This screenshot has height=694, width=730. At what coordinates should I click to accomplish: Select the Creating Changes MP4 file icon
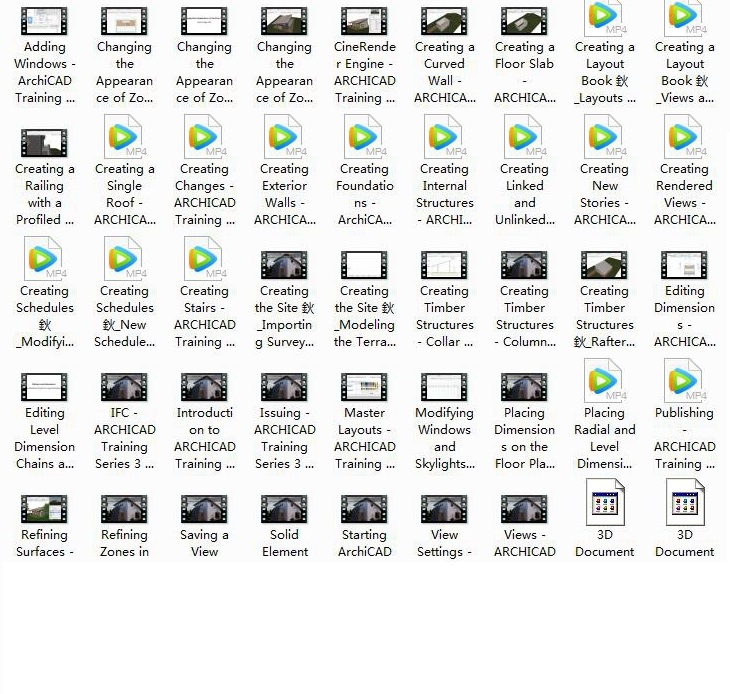204,138
